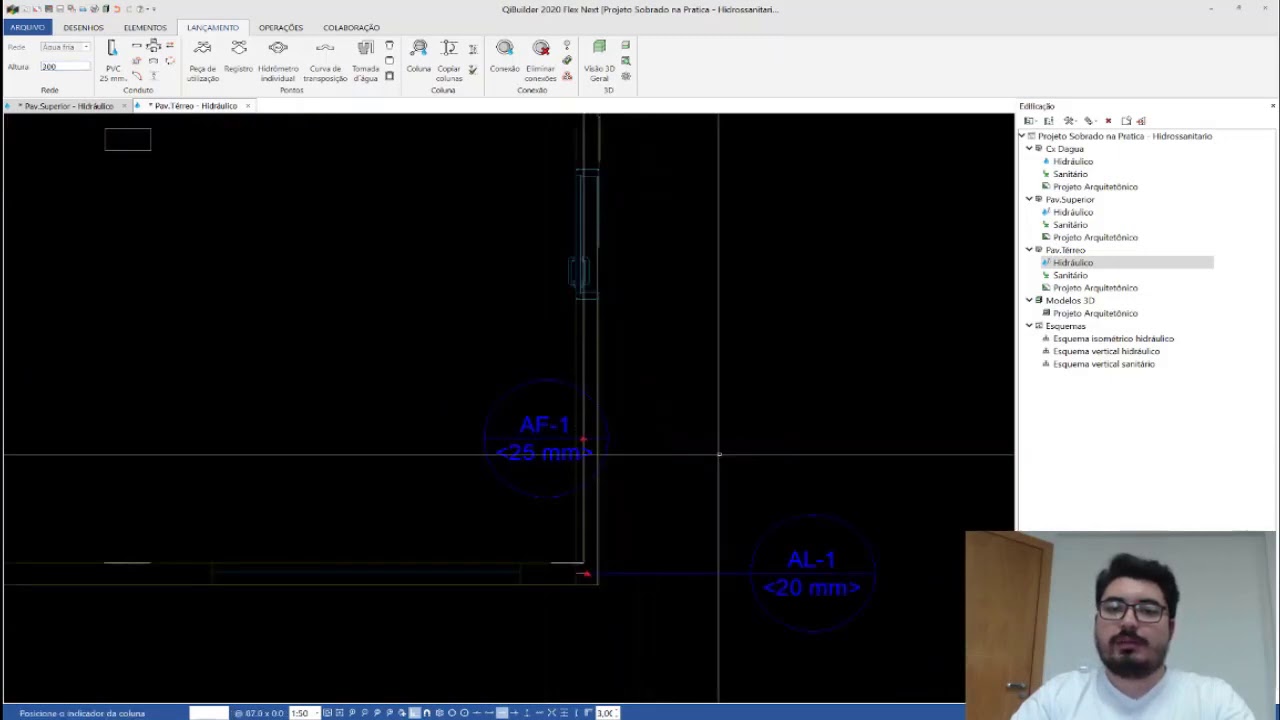This screenshot has width=1280, height=720.
Task: Click the Altura input field
Action: click(x=65, y=67)
